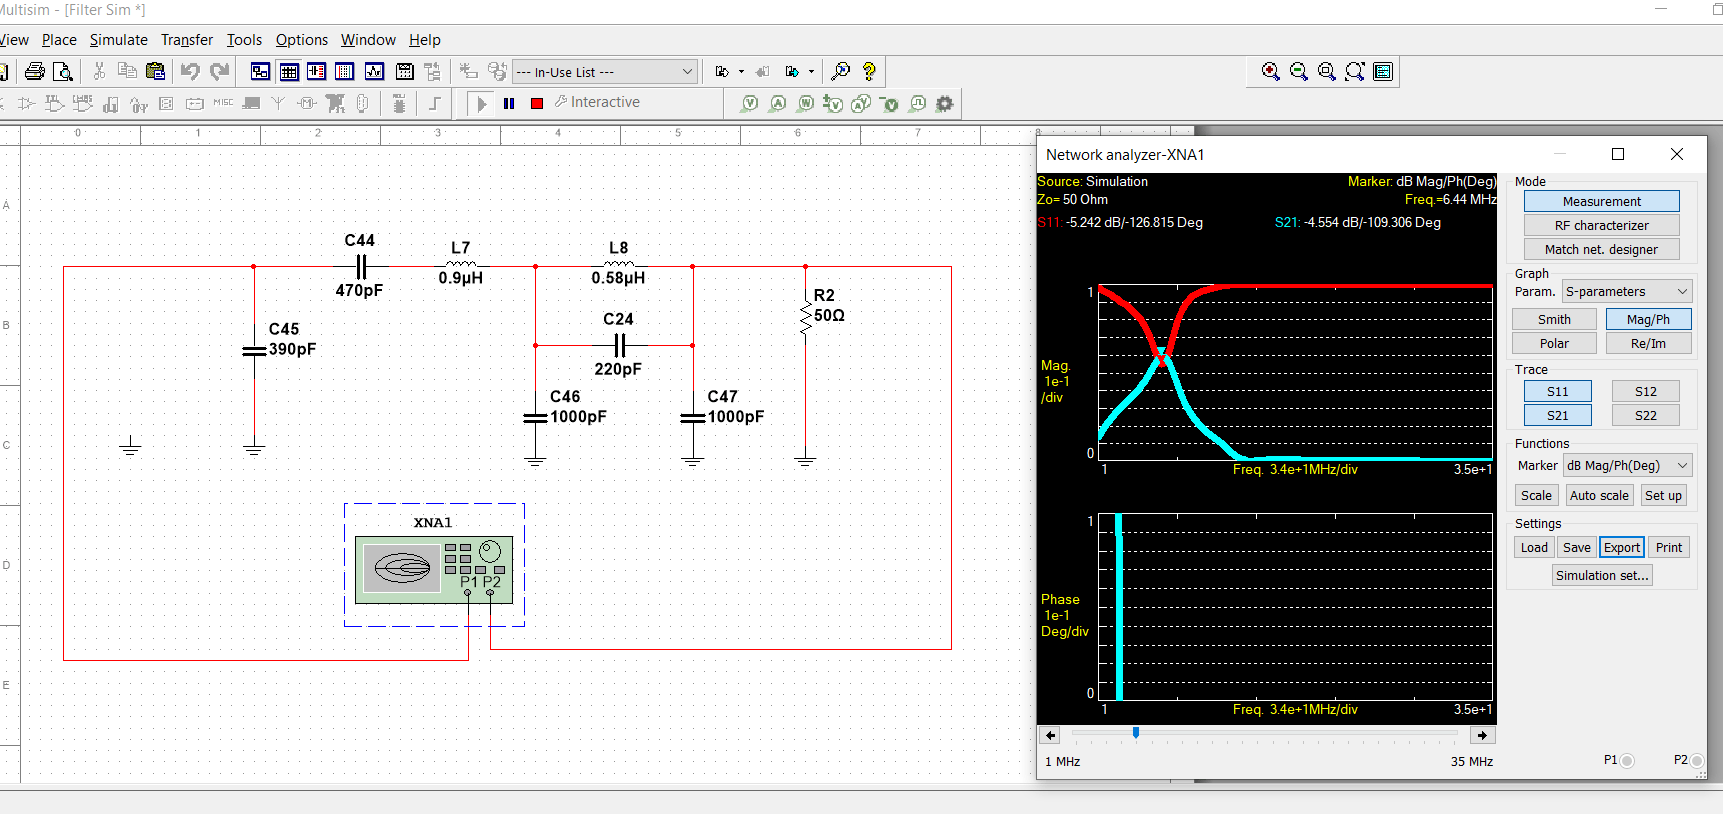Open the Grapher view icon
This screenshot has width=1723, height=814.
(x=374, y=71)
